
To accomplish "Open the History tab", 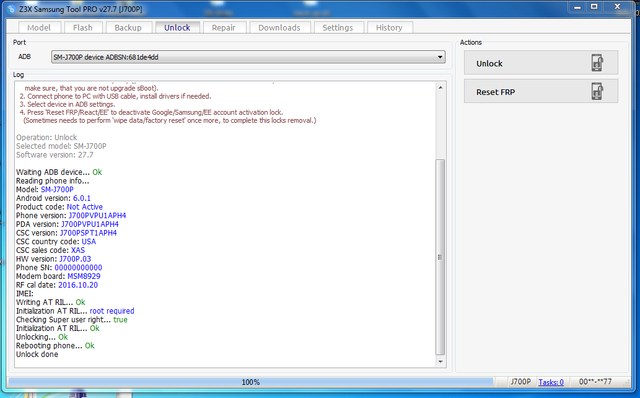I will (x=389, y=27).
